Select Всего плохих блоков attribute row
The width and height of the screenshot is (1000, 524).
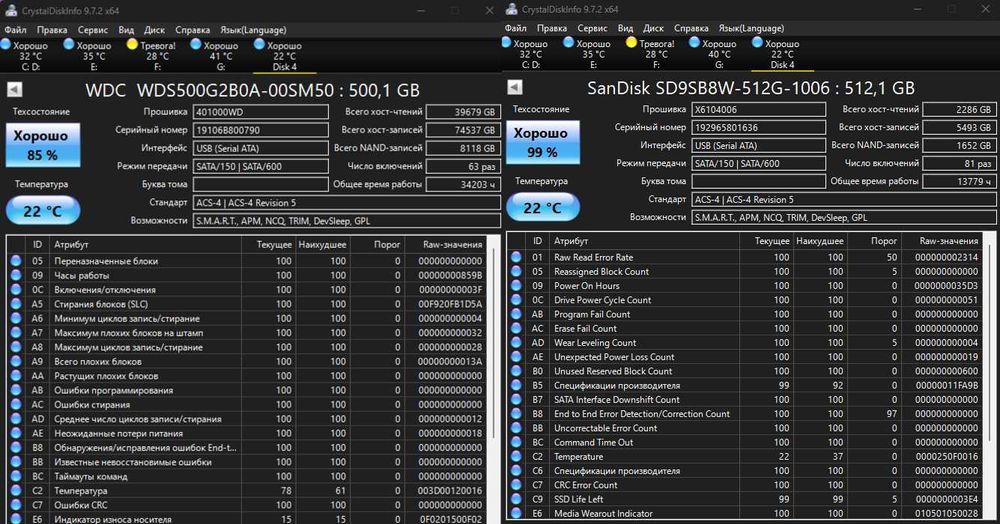click(246, 361)
